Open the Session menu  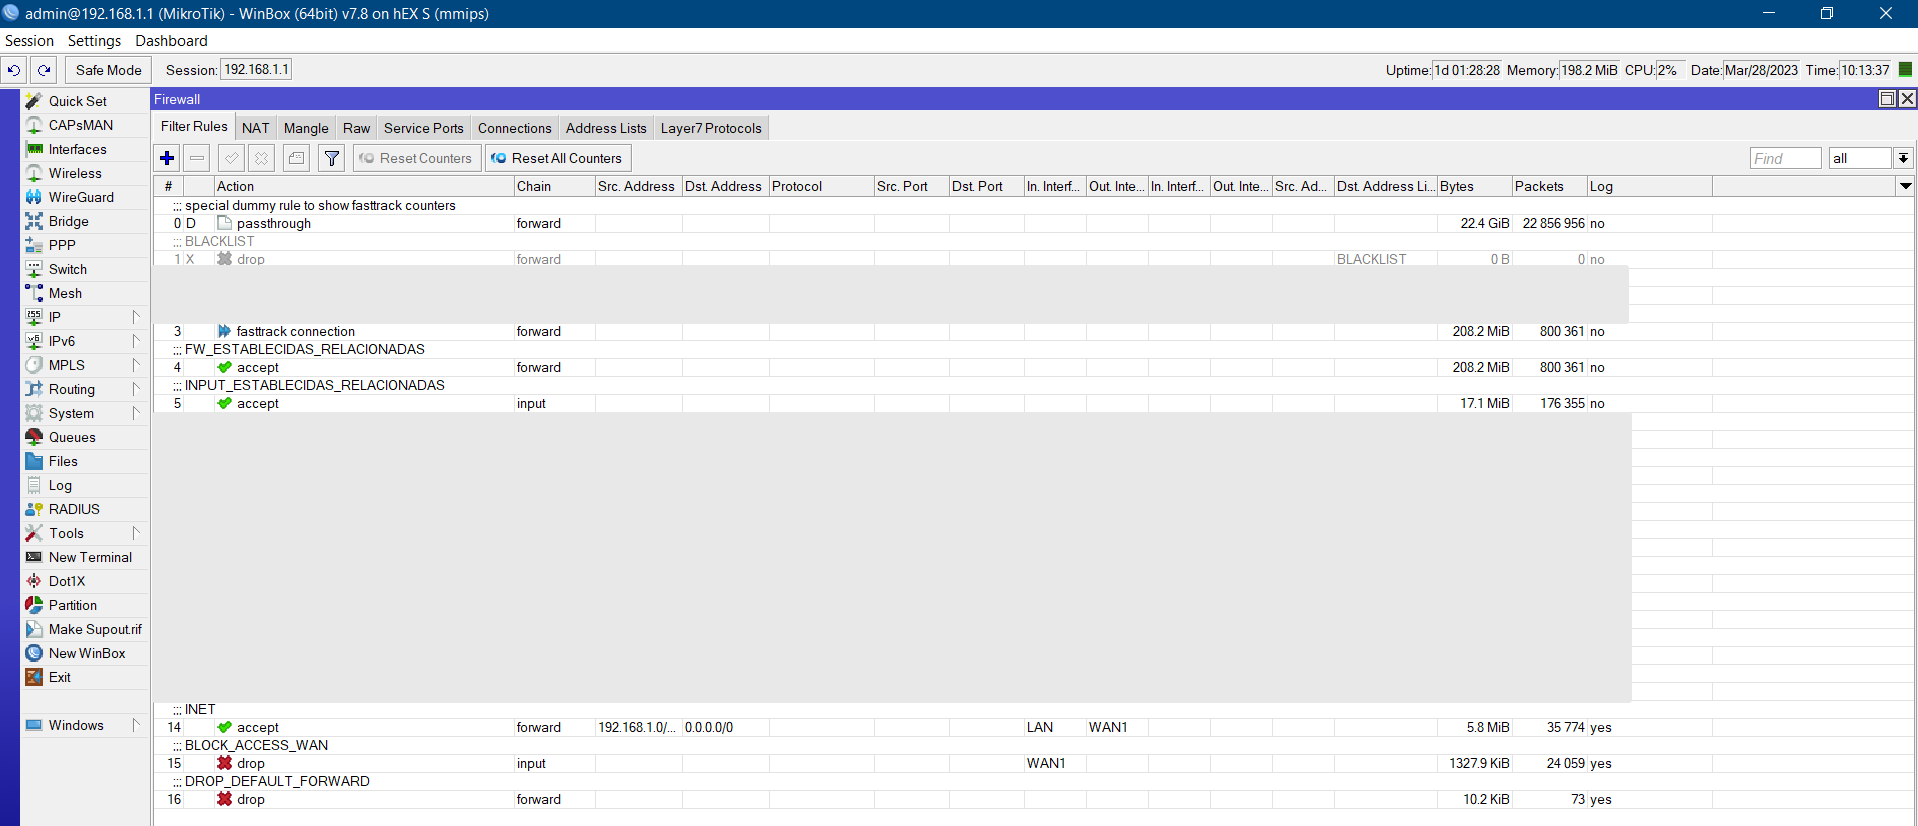coord(29,41)
